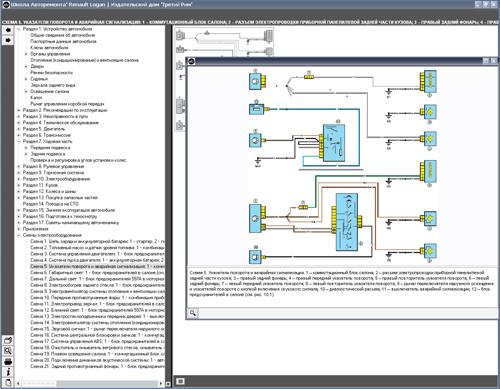The width and height of the screenshot is (500, 389).
Task: Expand the 'Двери' tree node
Action: pyautogui.click(x=27, y=66)
